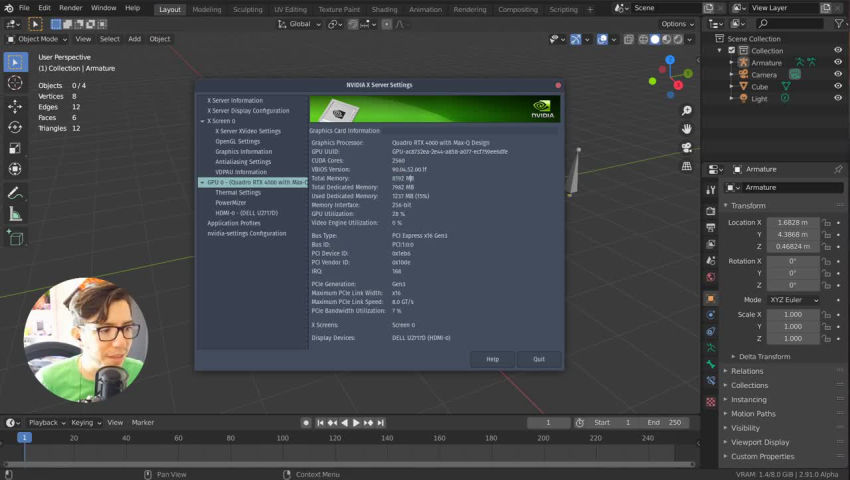
Task: Select the Scale tool
Action: tap(15, 148)
